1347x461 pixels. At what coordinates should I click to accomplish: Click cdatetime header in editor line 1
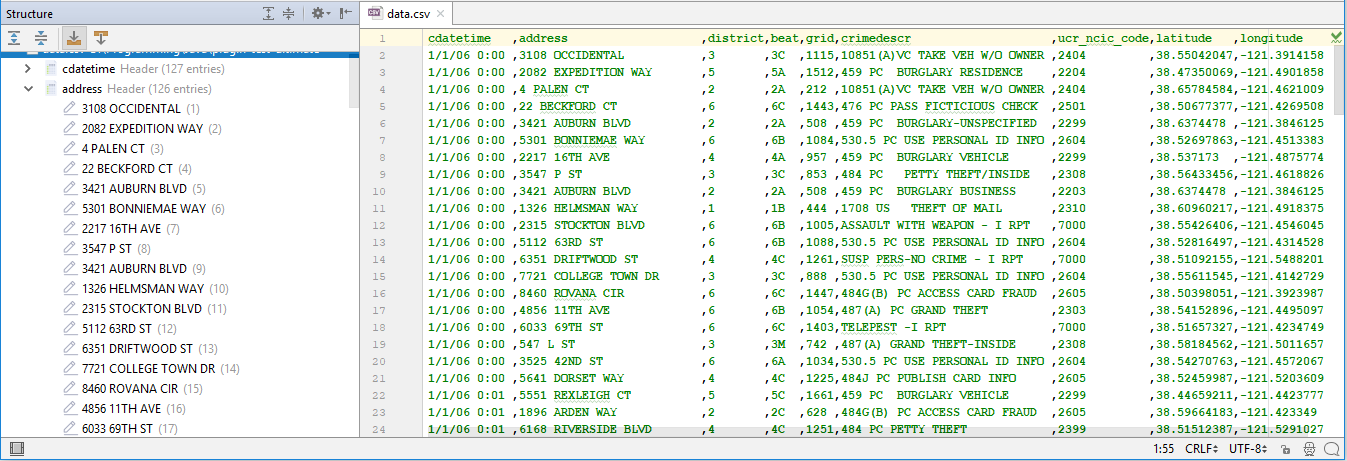pyautogui.click(x=459, y=38)
